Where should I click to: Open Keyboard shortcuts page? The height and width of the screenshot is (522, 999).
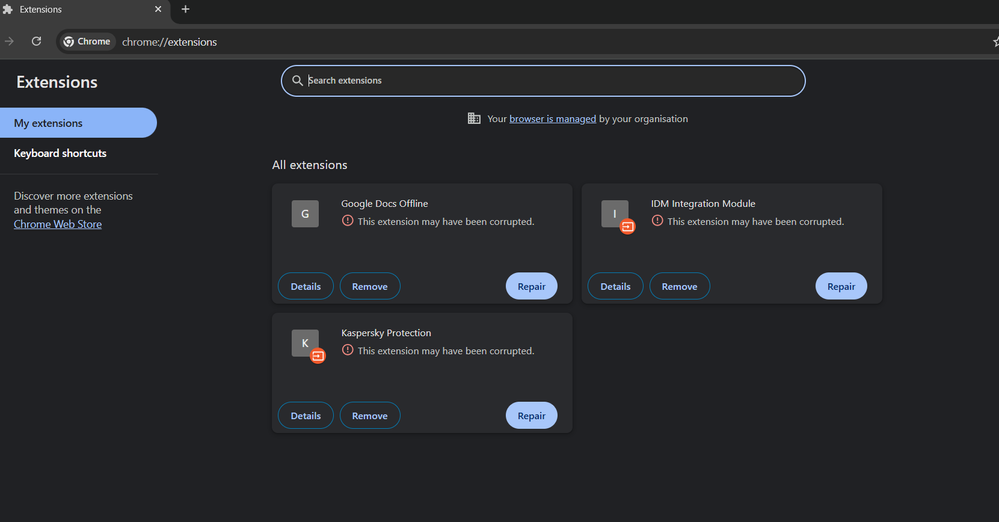coord(60,153)
